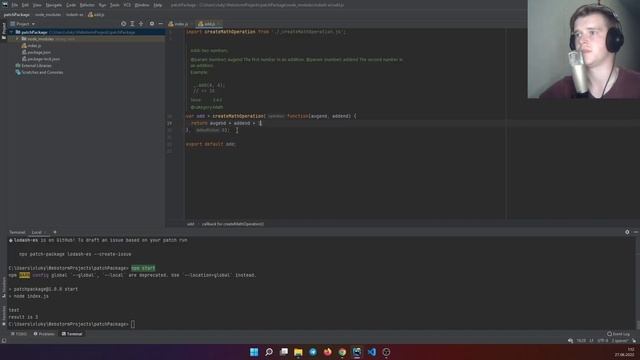This screenshot has height=360, width=640.
Task: Click the read-only lock status icon
Action: [x=634, y=340]
